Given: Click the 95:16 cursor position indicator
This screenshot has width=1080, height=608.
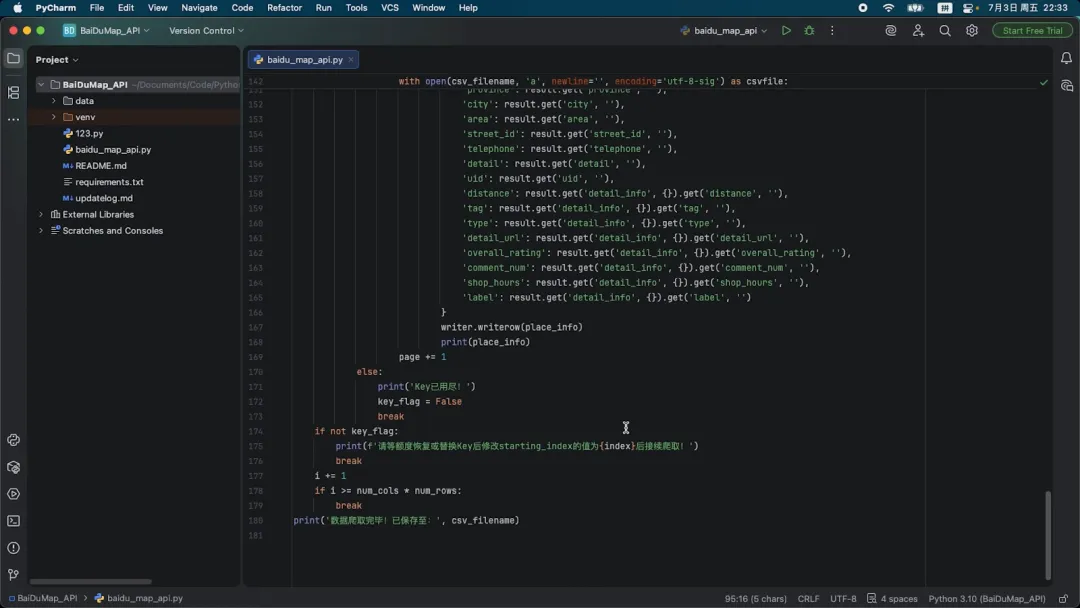Looking at the screenshot, I should click(755, 598).
